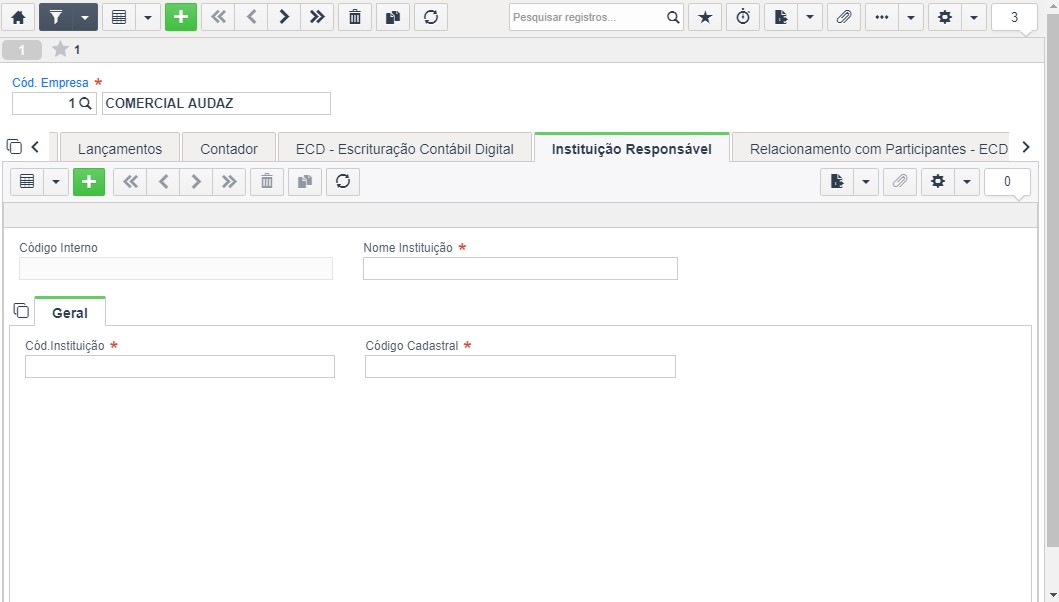Add institution with inner green plus button
Screen dimensions: 1059x602
click(x=88, y=182)
